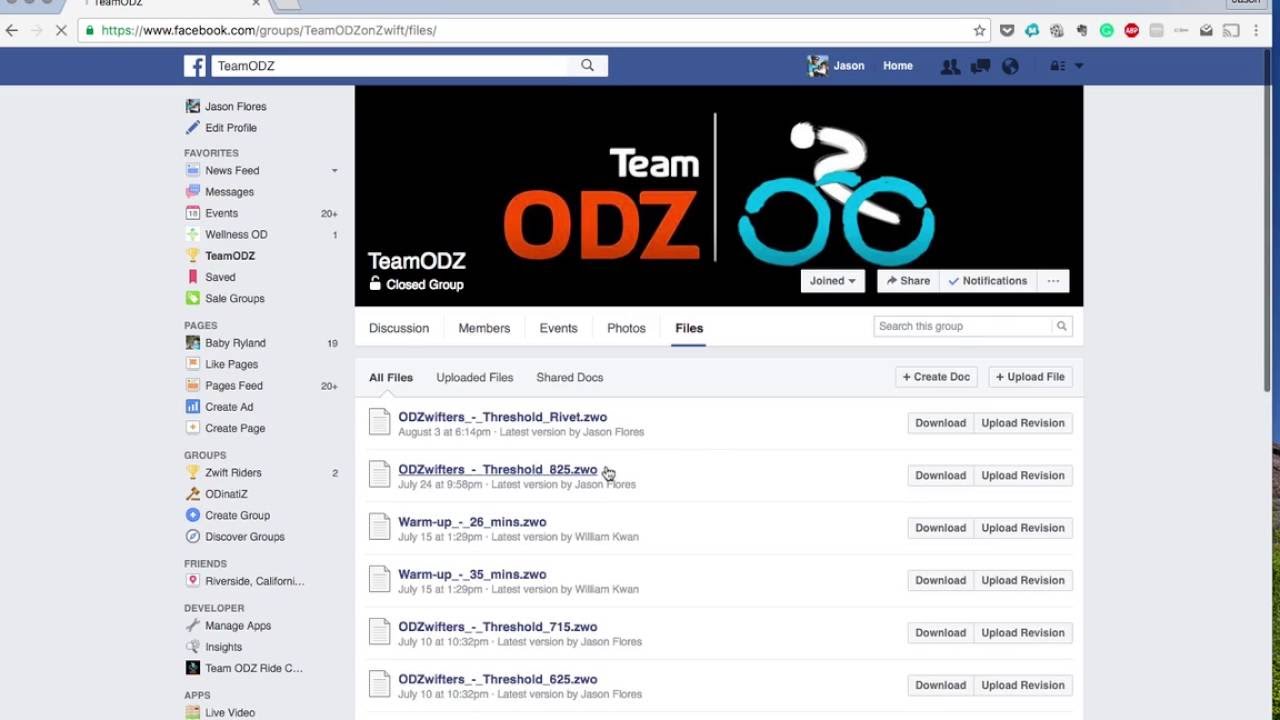Click the Grammarly extension icon
The width and height of the screenshot is (1280, 720).
coord(1107,30)
